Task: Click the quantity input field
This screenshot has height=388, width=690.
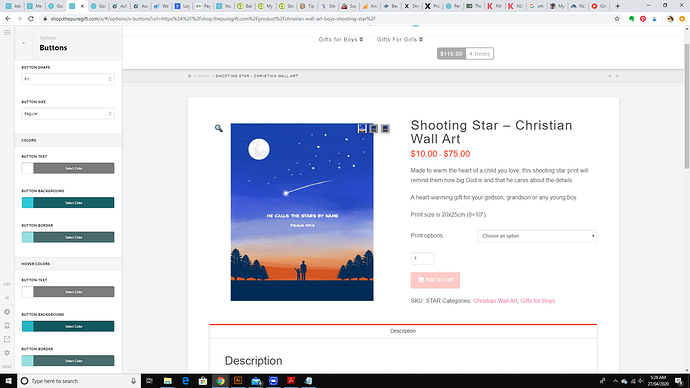Action: pyautogui.click(x=422, y=258)
